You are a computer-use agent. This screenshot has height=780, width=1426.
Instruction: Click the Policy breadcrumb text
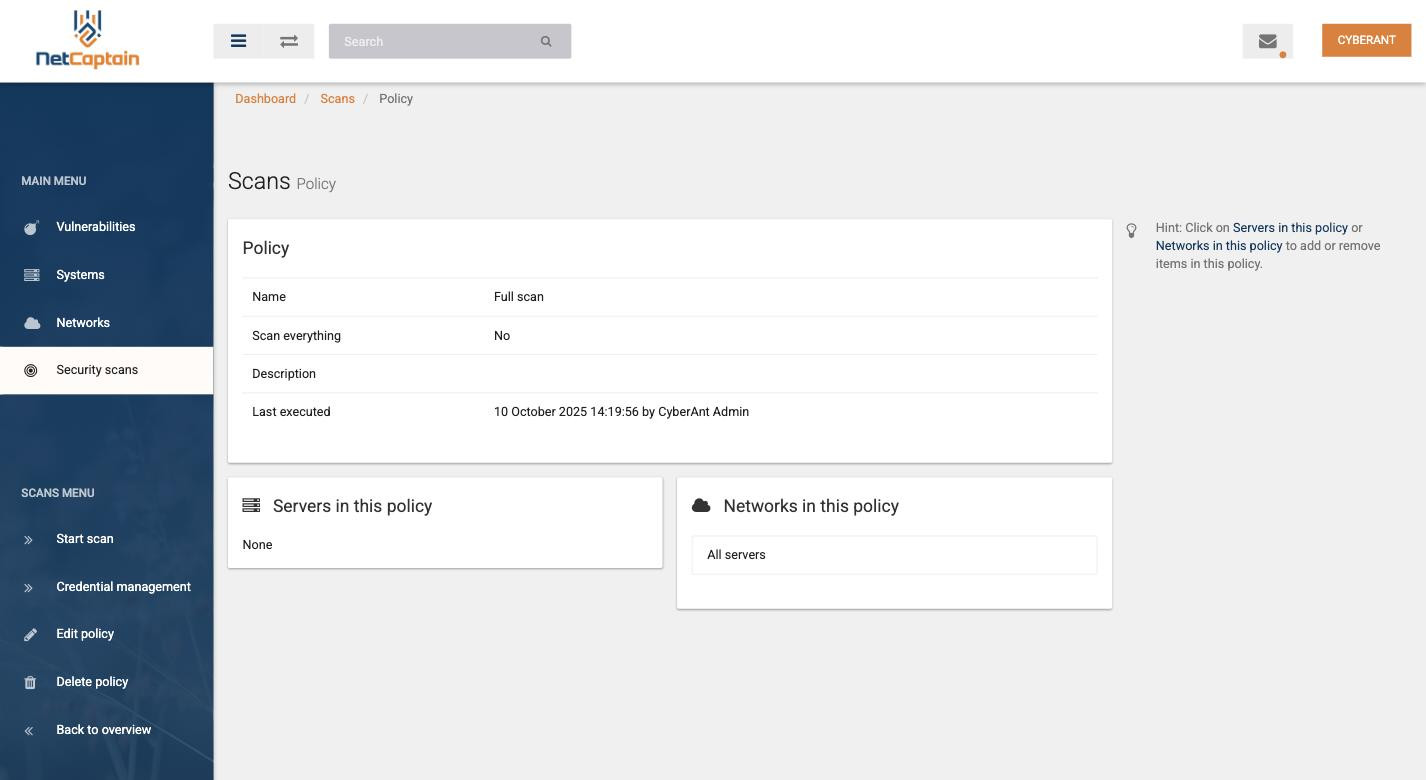tap(396, 99)
